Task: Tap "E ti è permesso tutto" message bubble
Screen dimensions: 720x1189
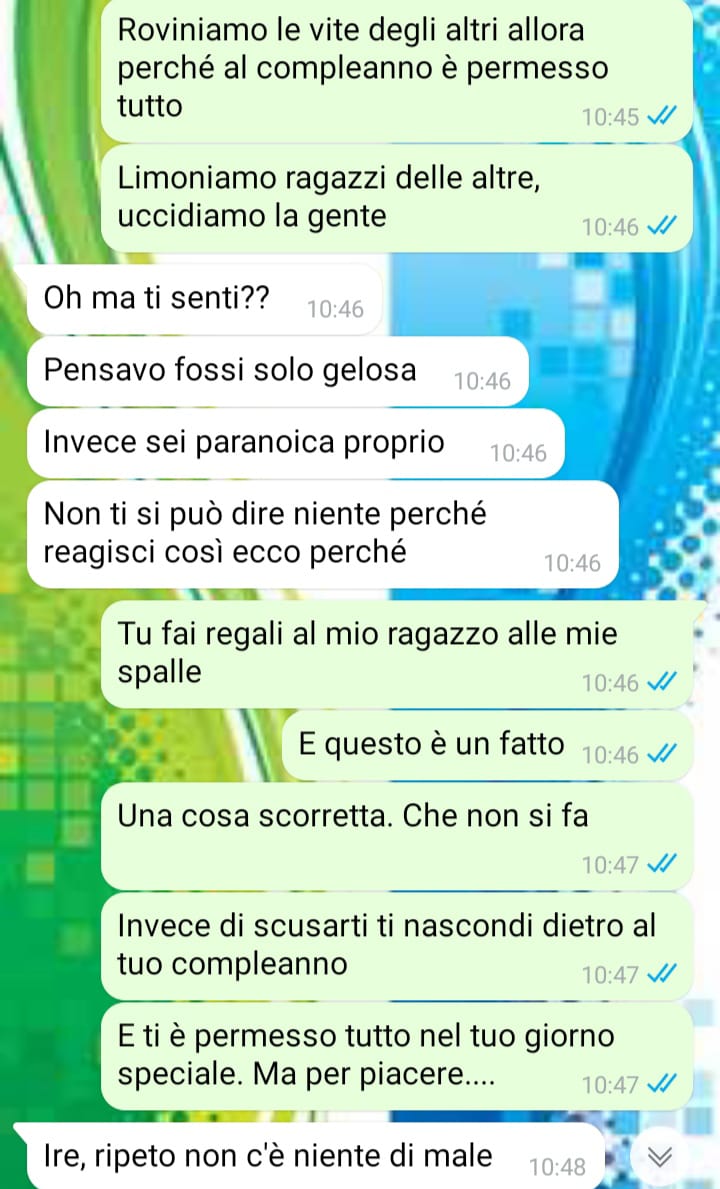Action: 396,1056
